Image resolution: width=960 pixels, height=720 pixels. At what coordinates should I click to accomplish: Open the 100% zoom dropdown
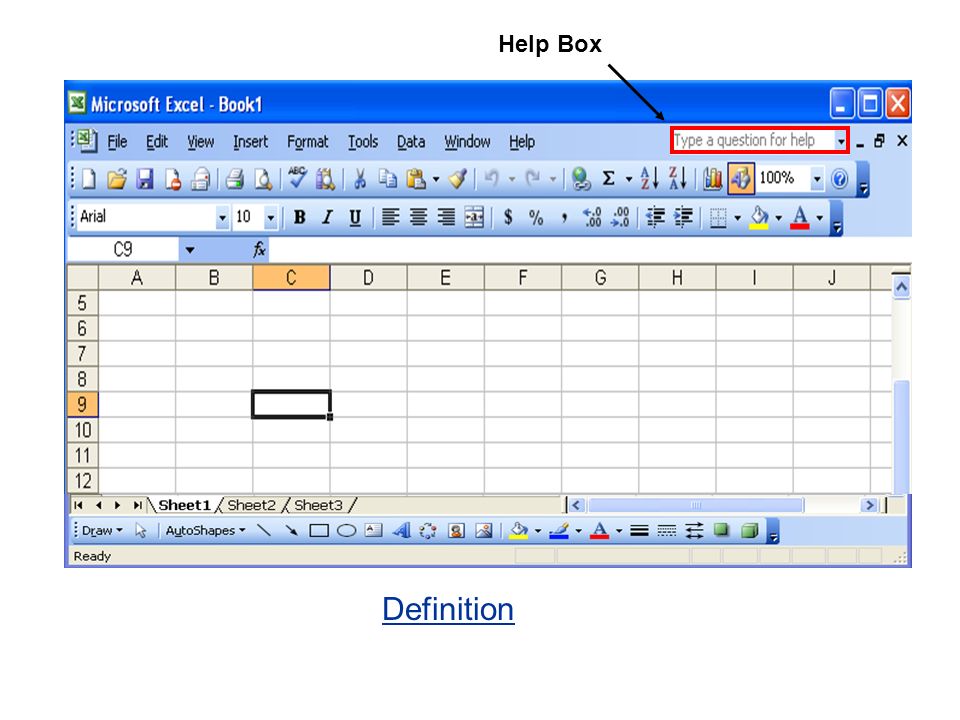[x=817, y=179]
